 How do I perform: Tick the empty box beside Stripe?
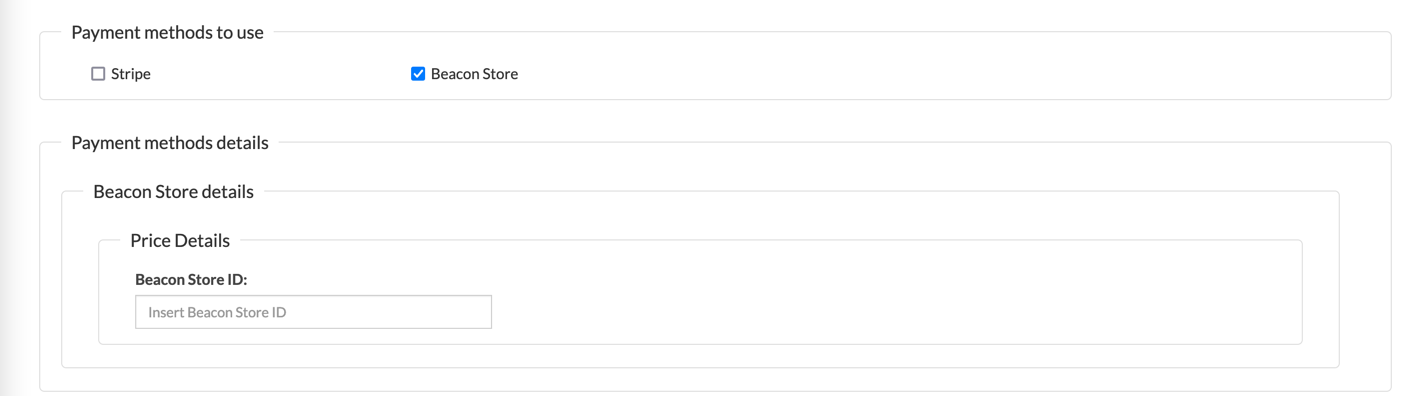(x=98, y=74)
